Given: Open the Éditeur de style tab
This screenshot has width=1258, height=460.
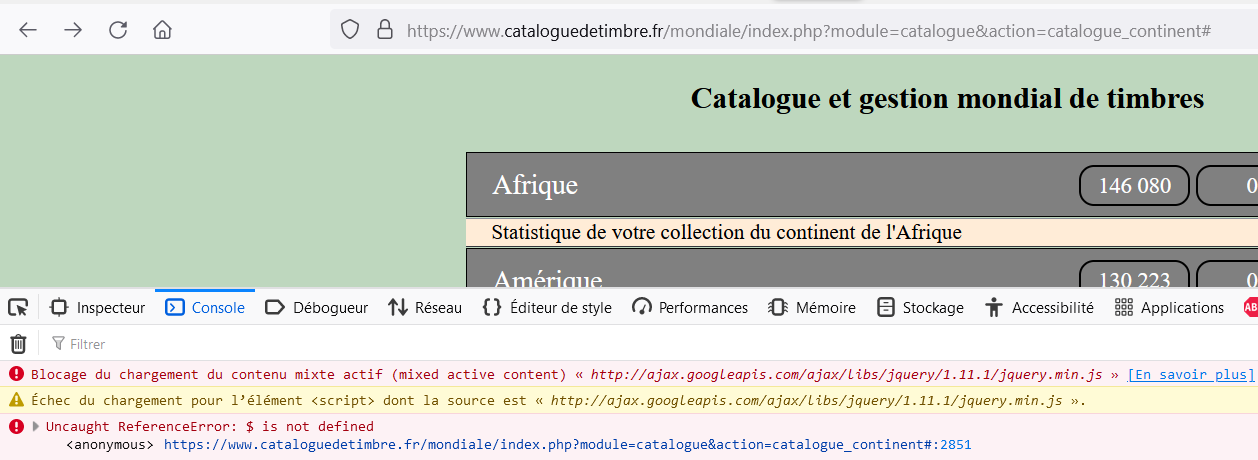Looking at the screenshot, I should pos(547,307).
